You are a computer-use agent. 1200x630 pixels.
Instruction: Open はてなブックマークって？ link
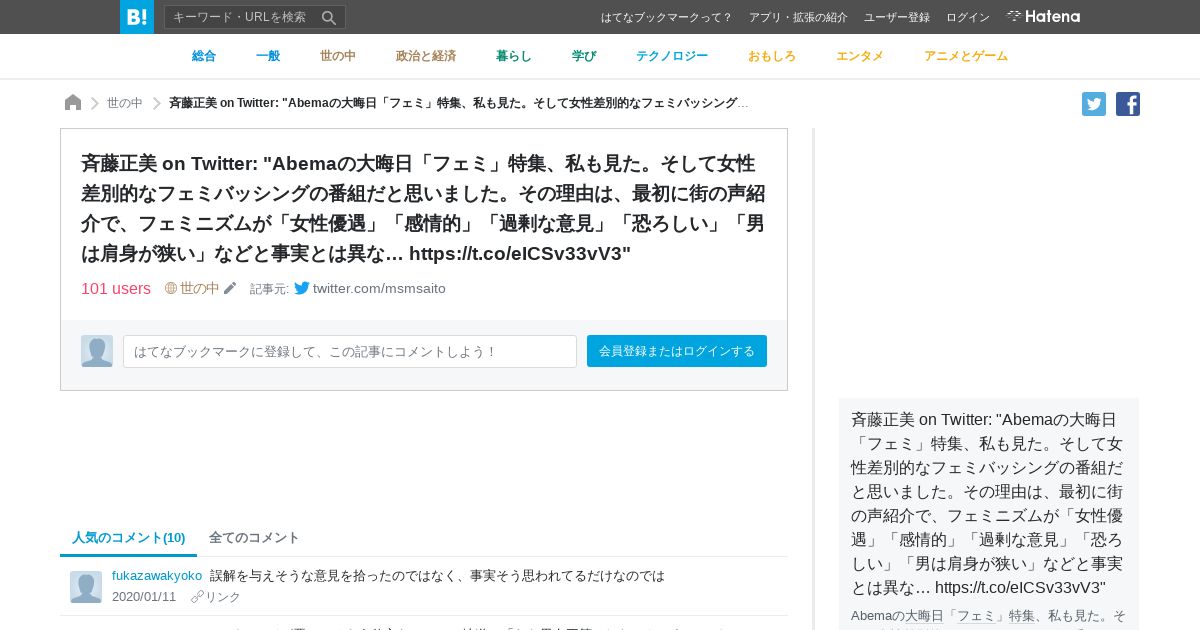click(667, 17)
